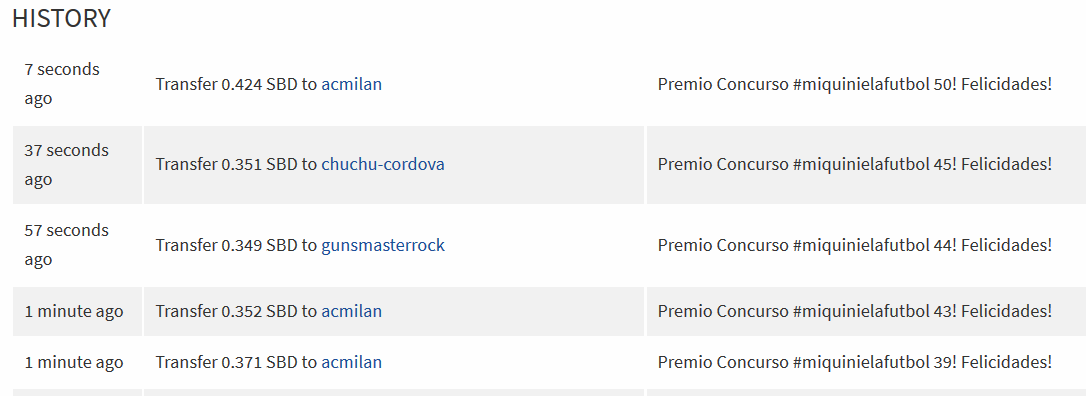Click the memo for #miquinielafutbol 50
1086x396 pixels.
[x=855, y=84]
